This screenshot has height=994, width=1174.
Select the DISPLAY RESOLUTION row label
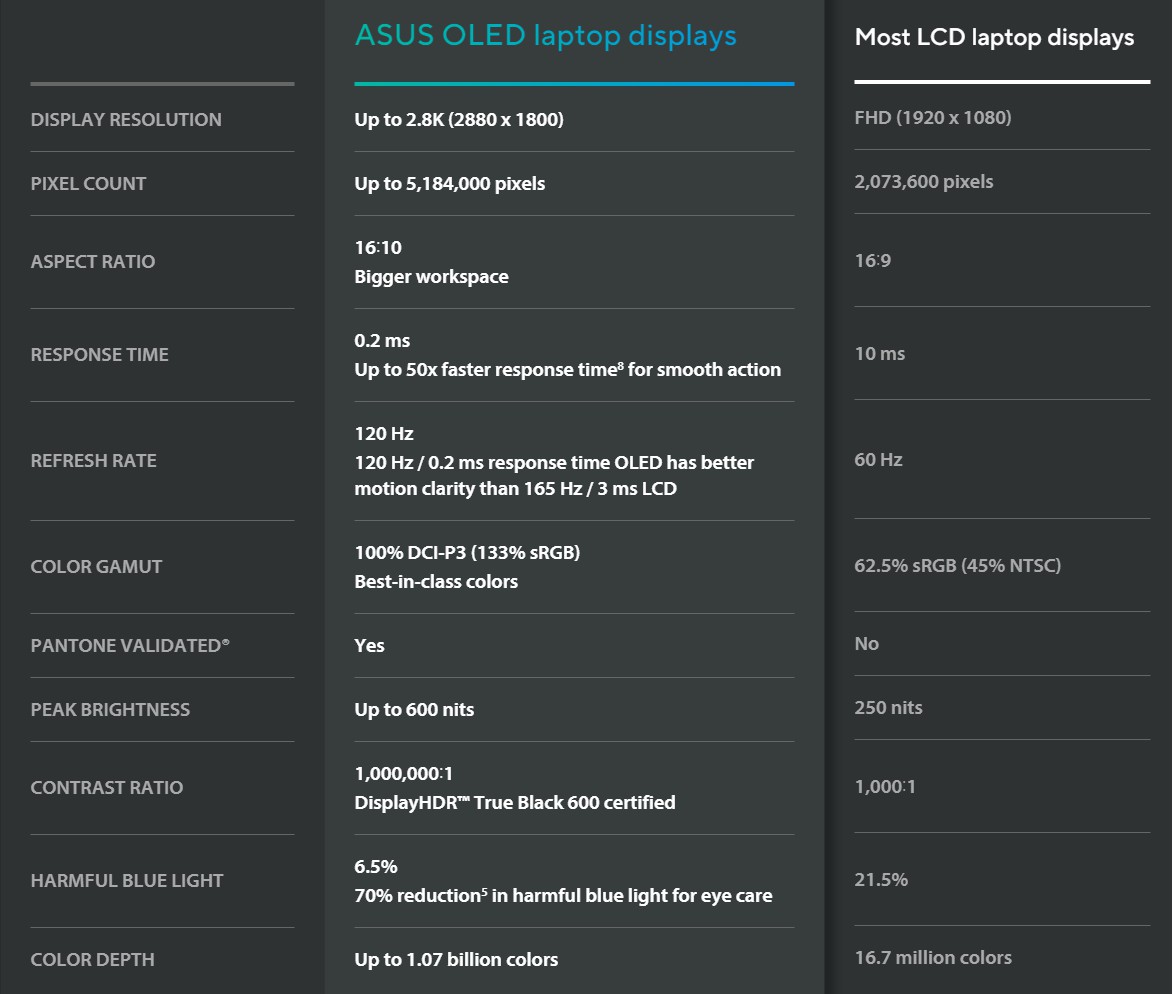coord(126,120)
